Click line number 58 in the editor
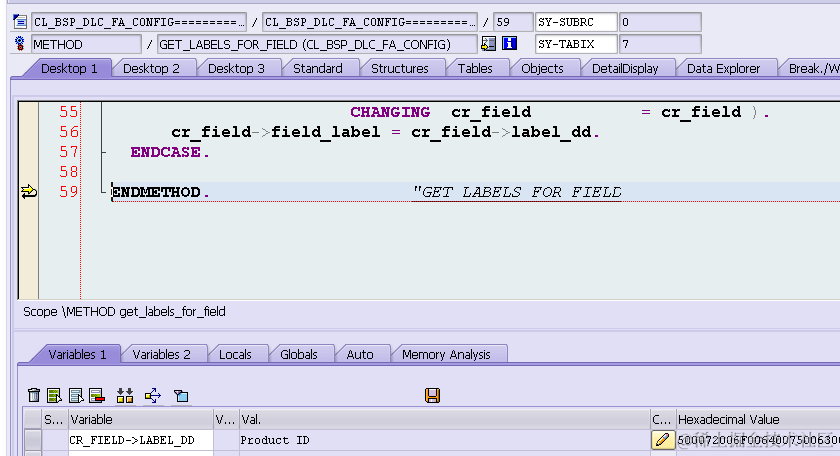Image resolution: width=840 pixels, height=456 pixels. [x=69, y=172]
